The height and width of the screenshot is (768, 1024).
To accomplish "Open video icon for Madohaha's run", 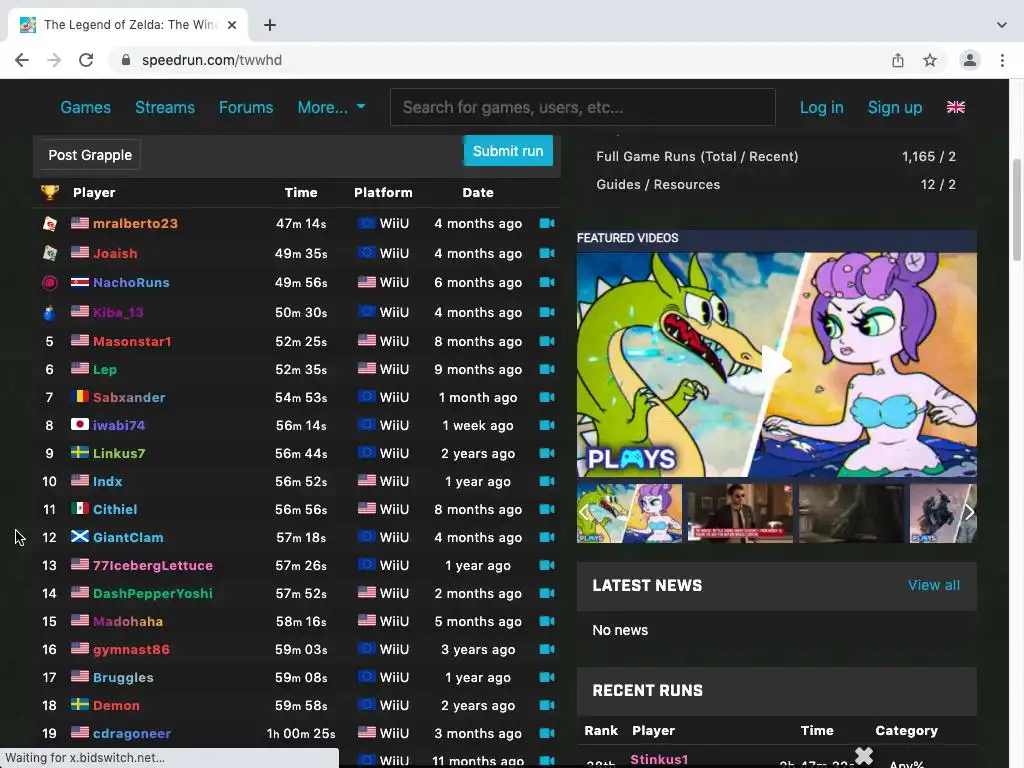I will [547, 622].
